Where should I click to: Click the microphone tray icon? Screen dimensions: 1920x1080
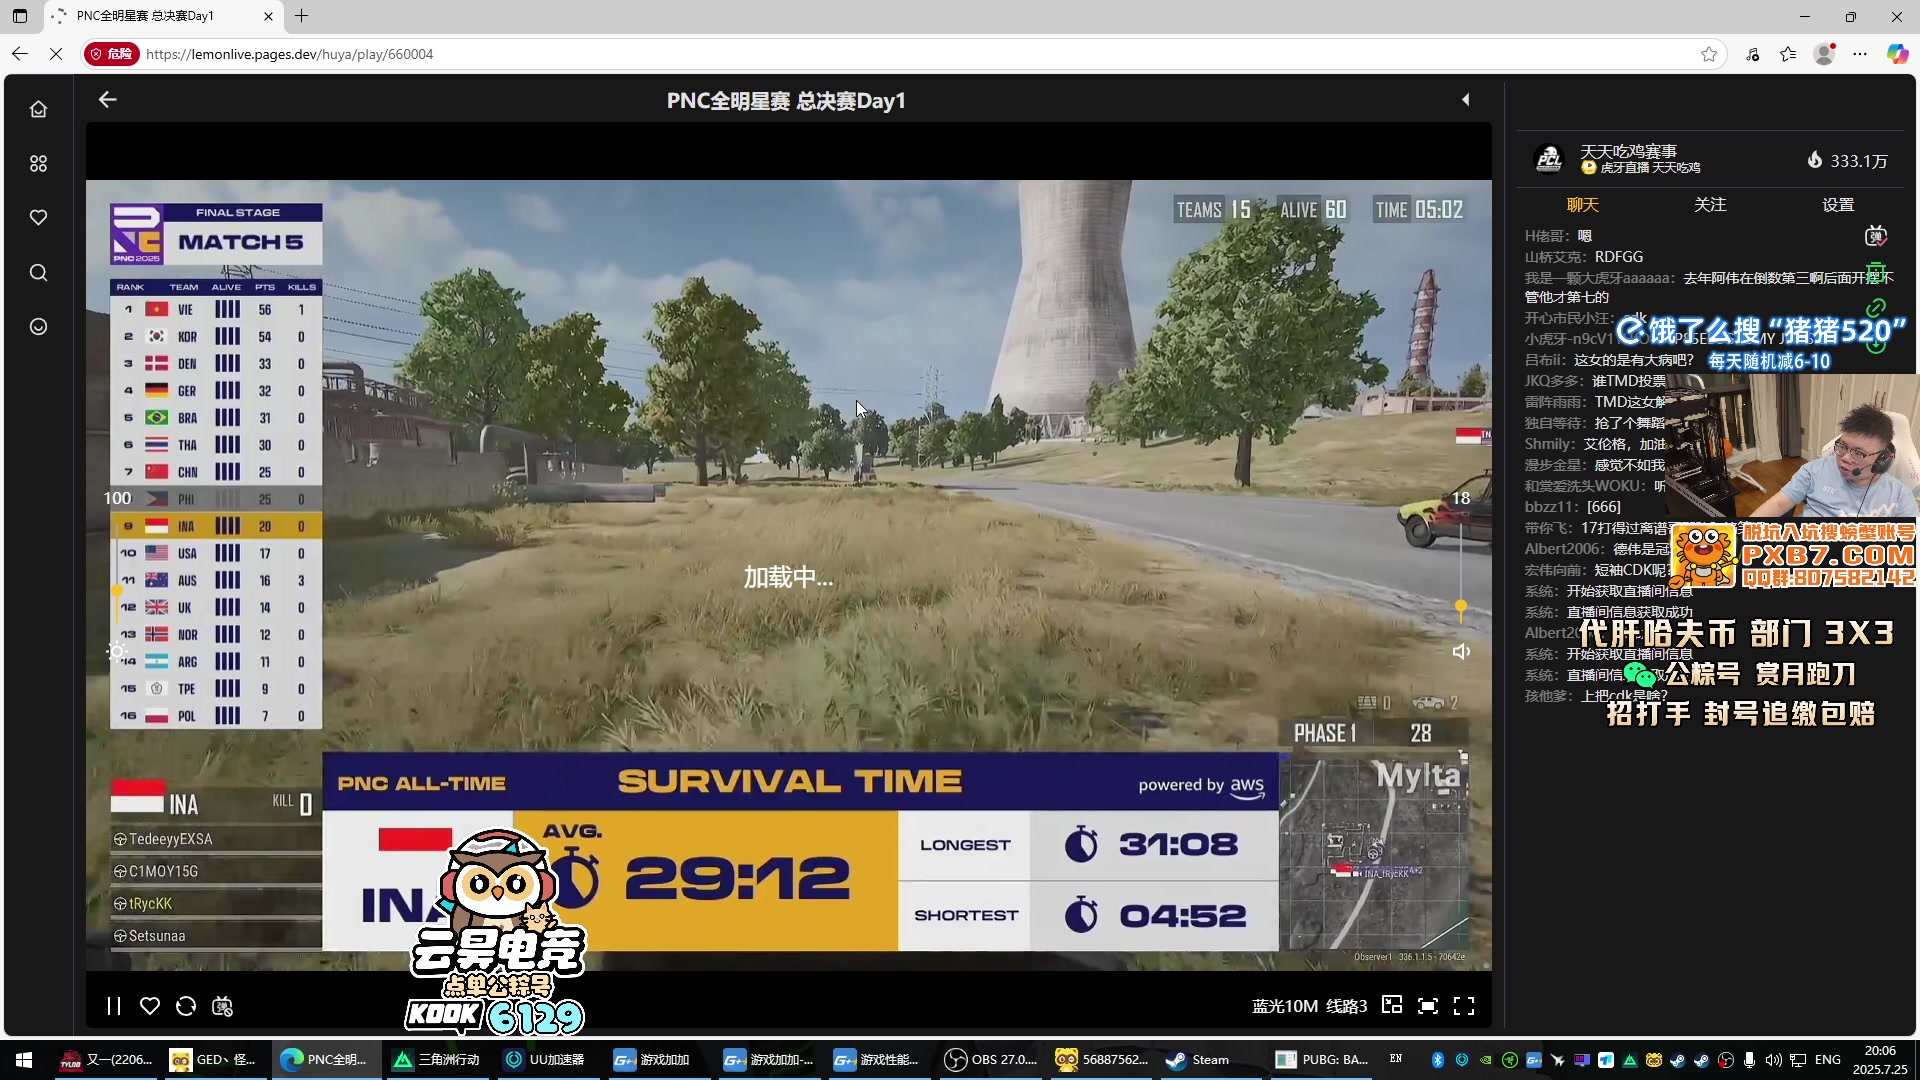[1749, 1060]
